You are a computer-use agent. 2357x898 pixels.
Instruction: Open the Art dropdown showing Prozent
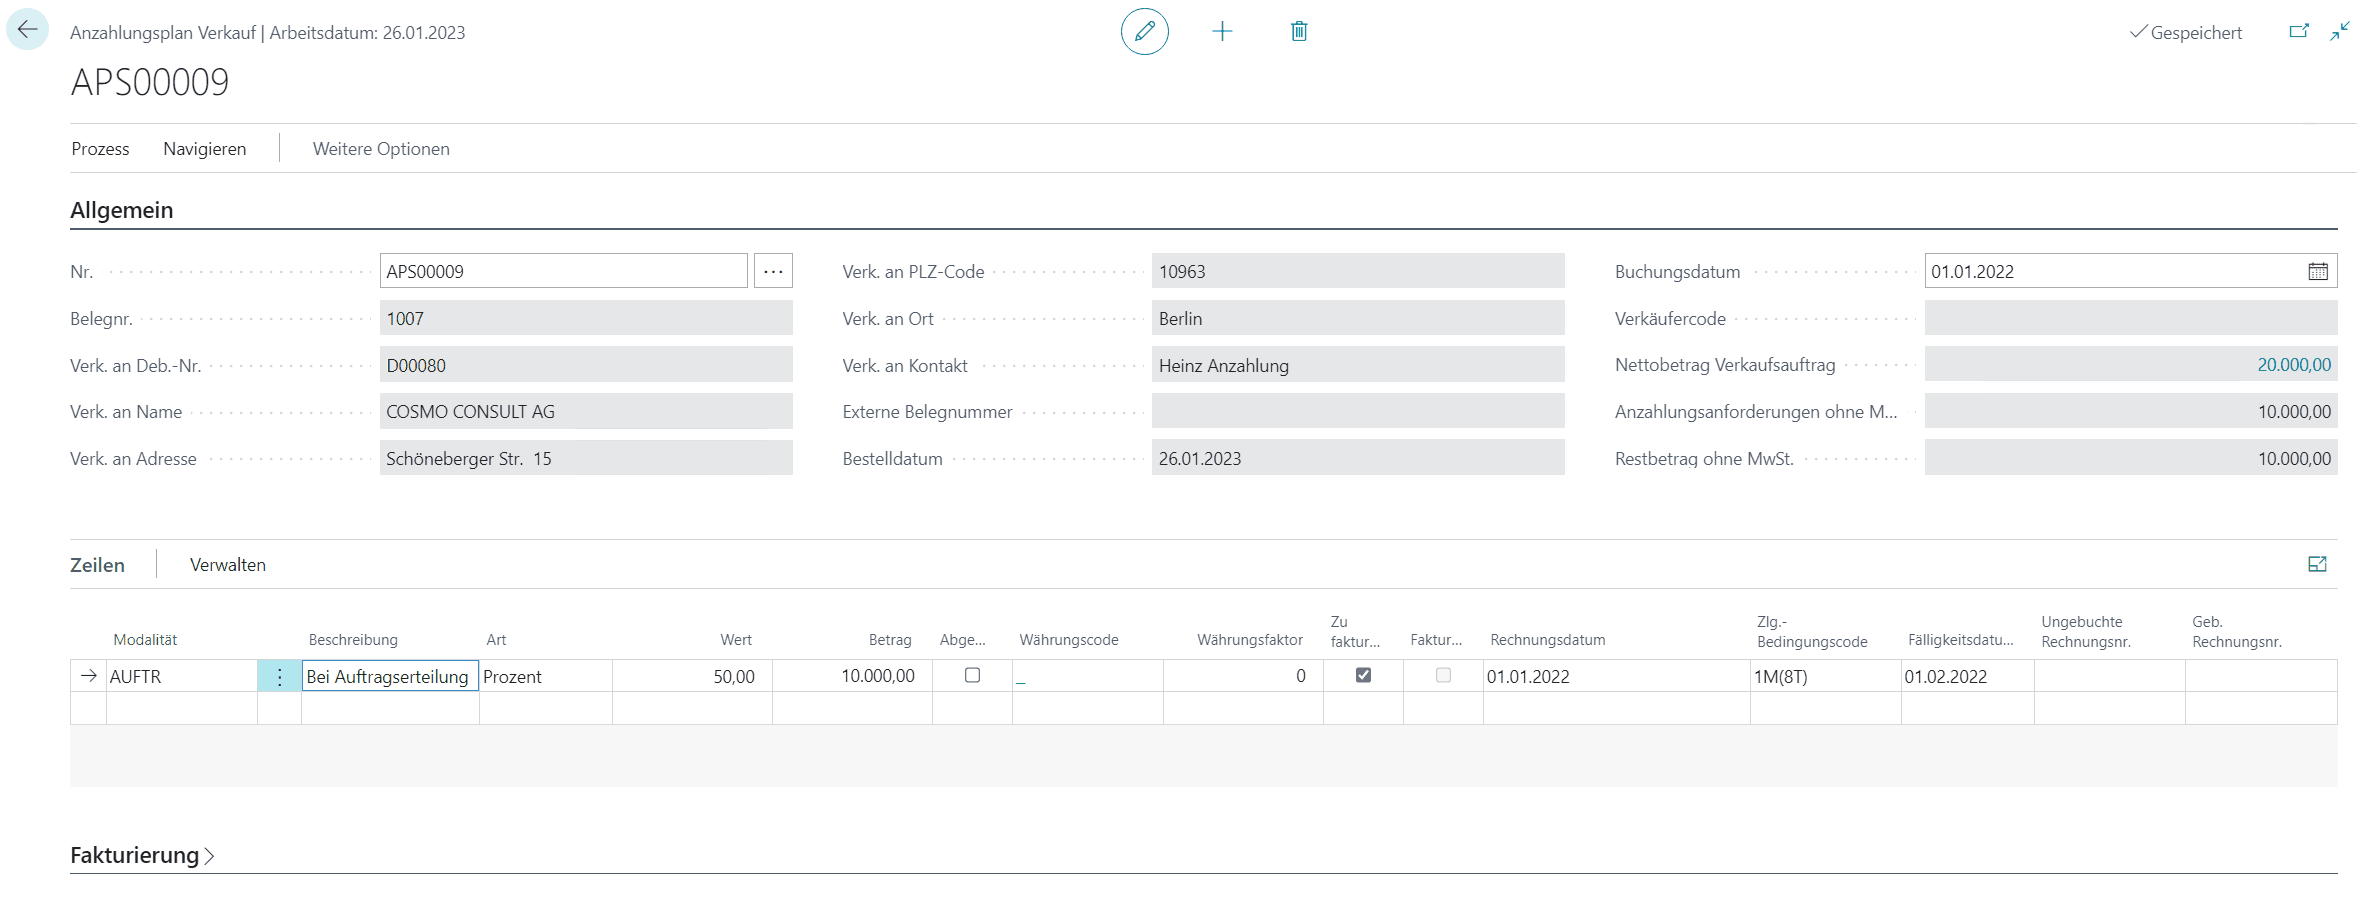click(545, 676)
